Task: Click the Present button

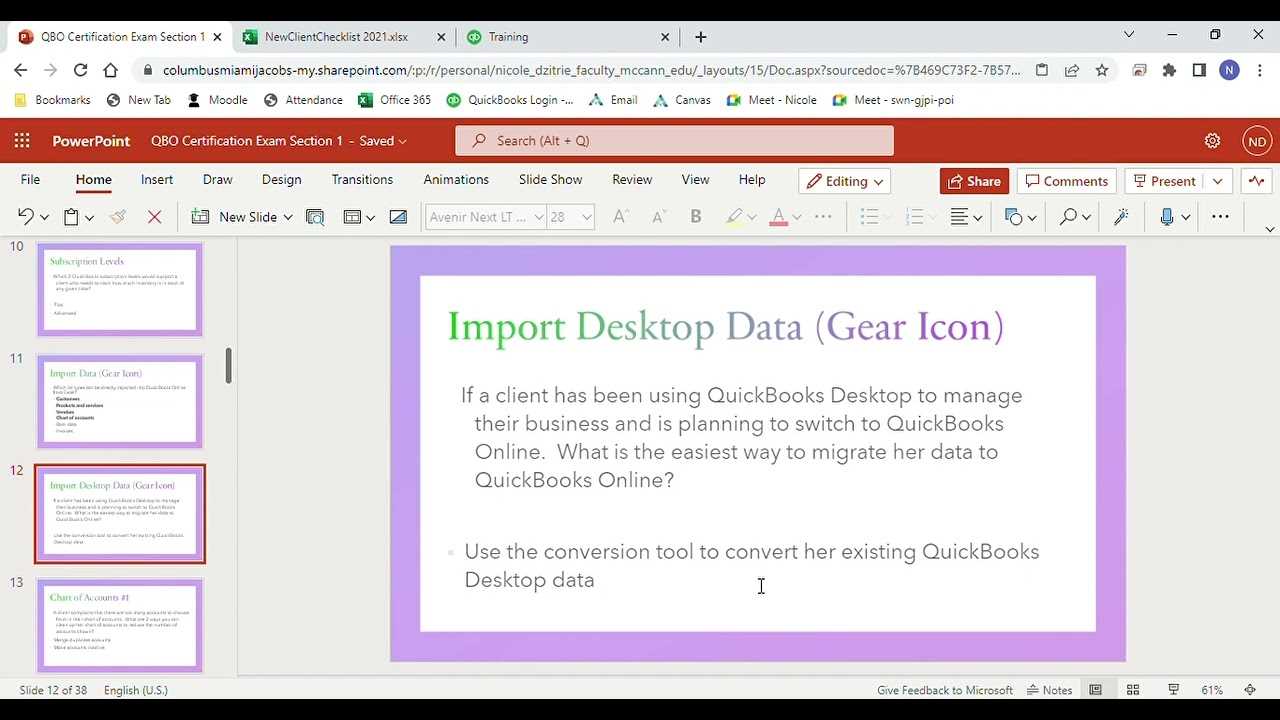Action: tap(1164, 181)
